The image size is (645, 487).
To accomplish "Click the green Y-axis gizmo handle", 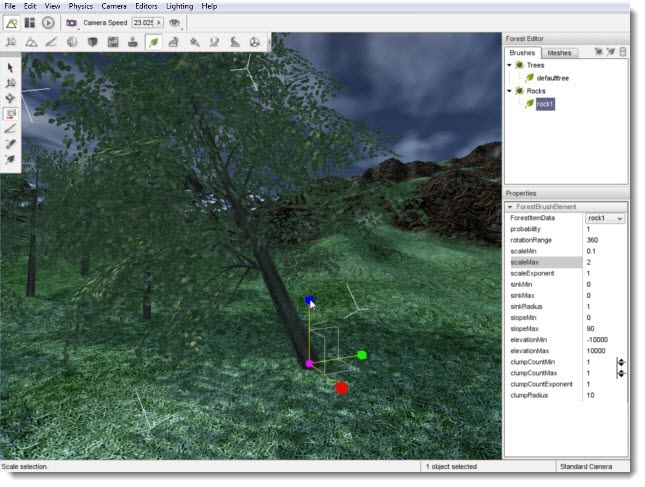I will [x=362, y=355].
